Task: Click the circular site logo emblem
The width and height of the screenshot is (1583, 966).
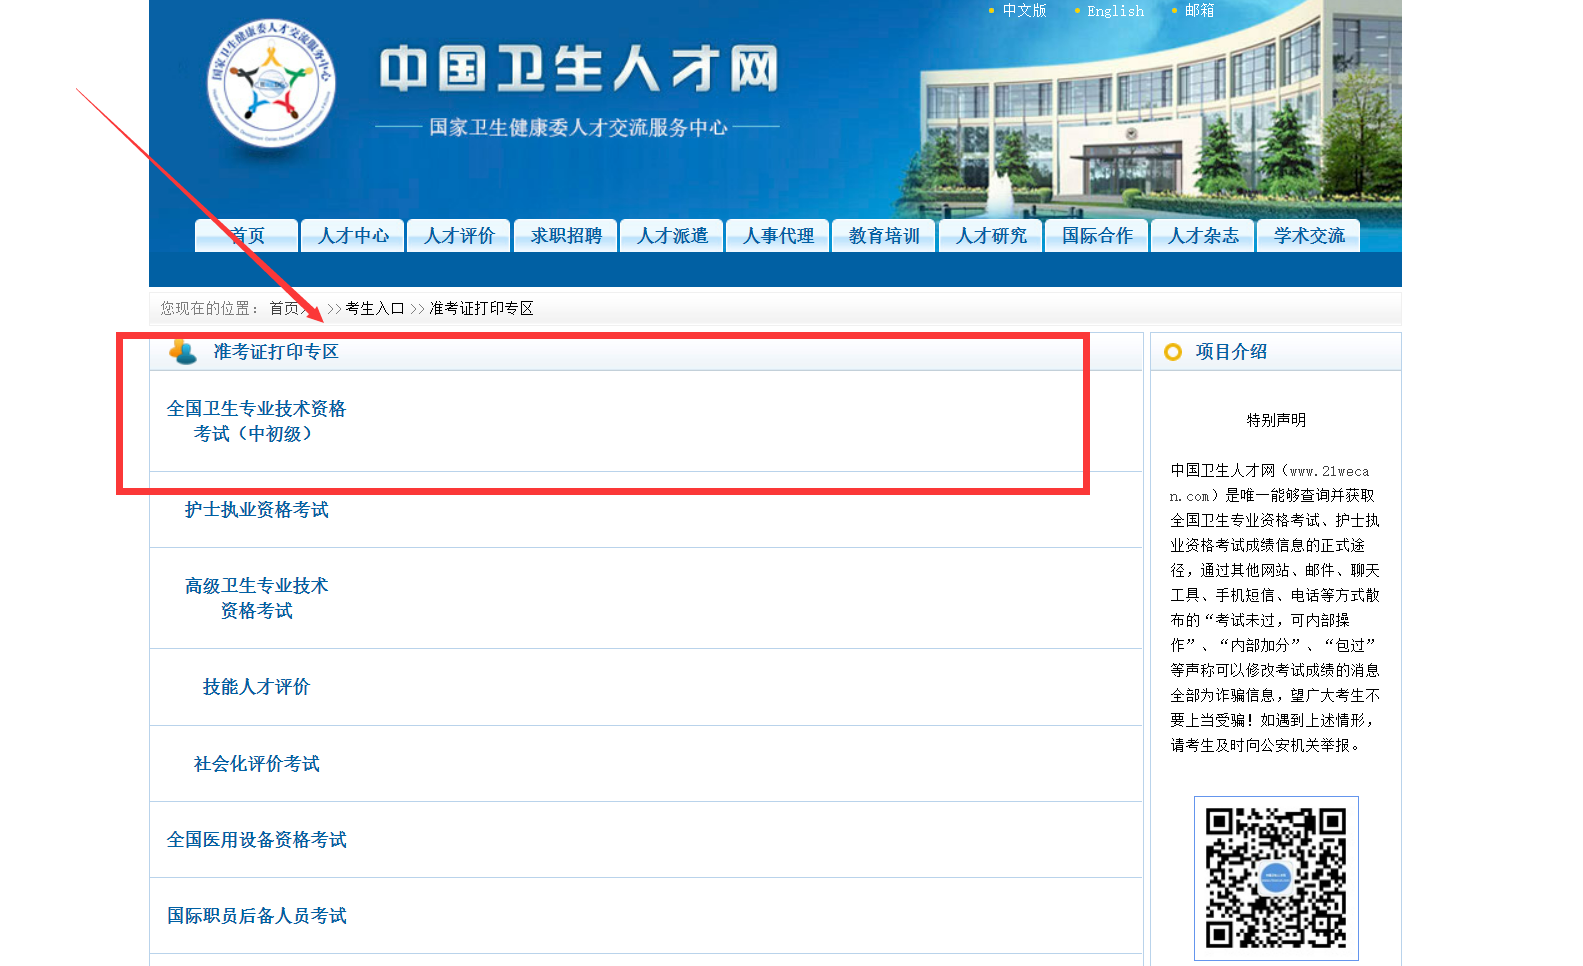Action: click(x=271, y=84)
